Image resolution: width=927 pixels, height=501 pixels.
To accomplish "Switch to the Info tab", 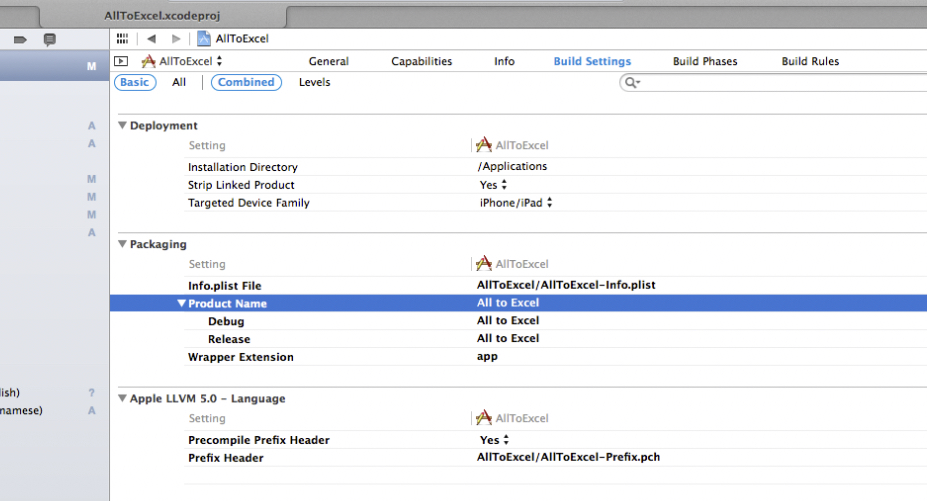I will [x=504, y=61].
